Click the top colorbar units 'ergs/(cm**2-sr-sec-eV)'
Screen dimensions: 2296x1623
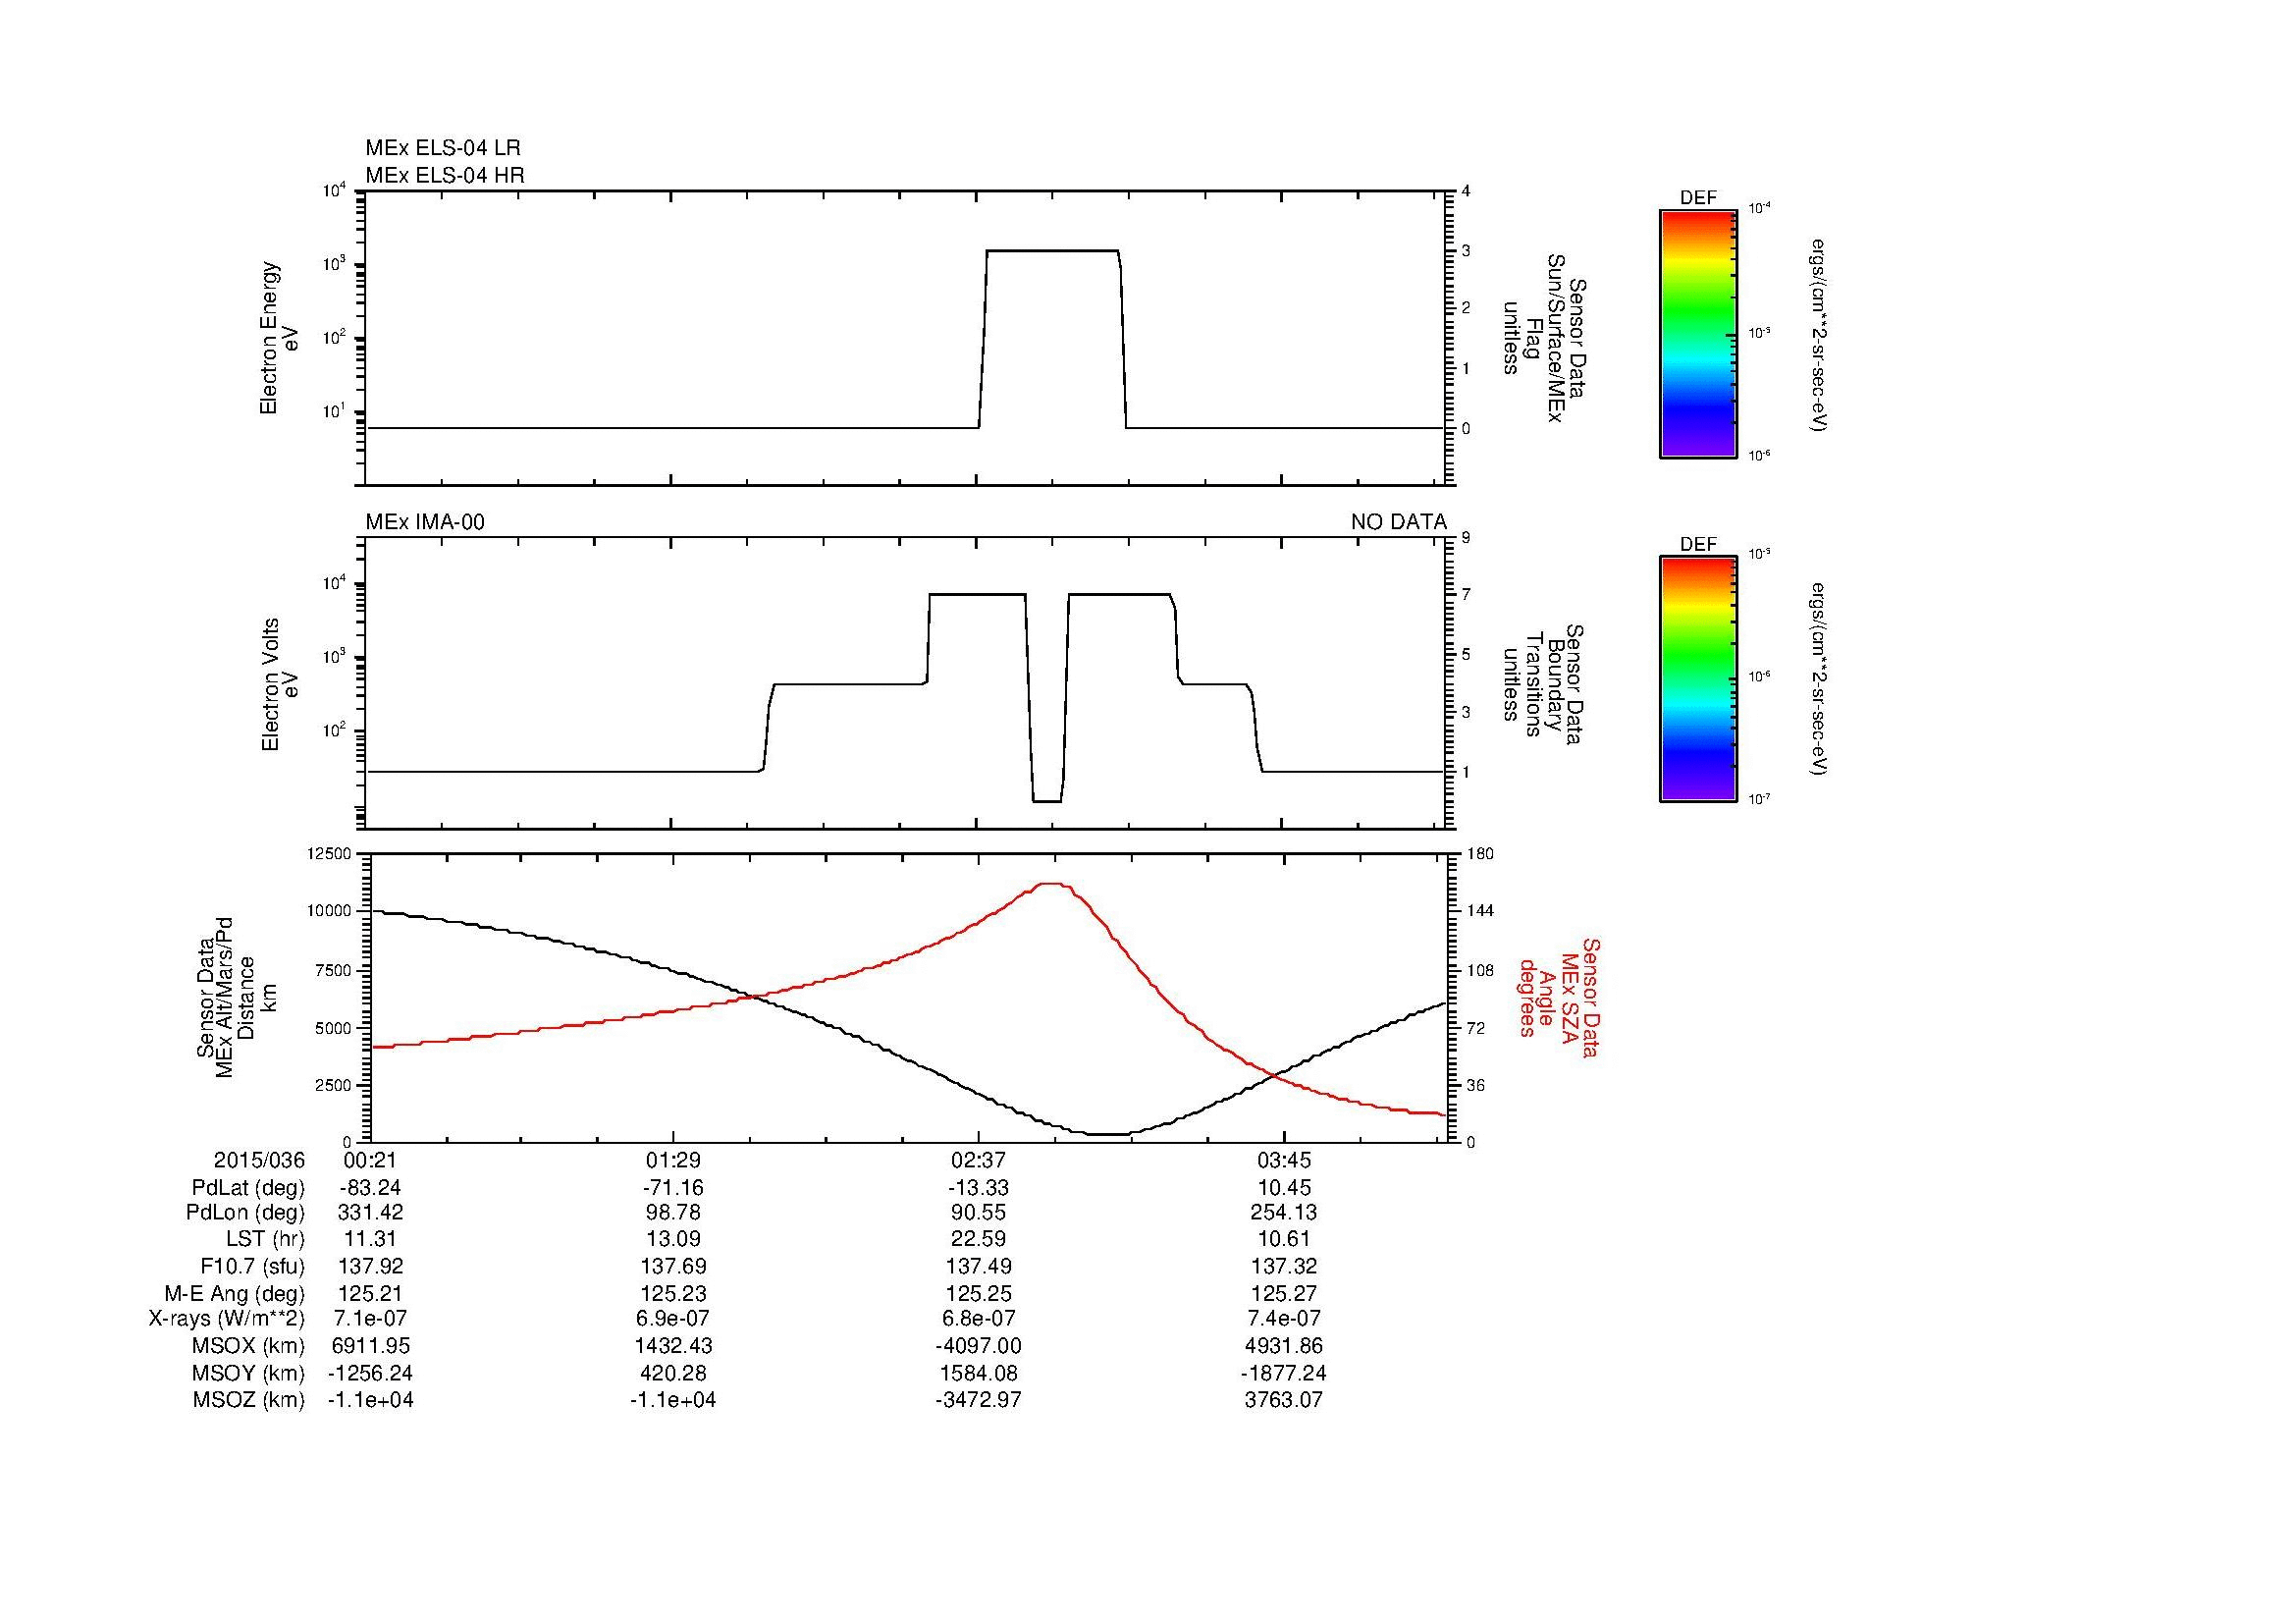click(1821, 334)
